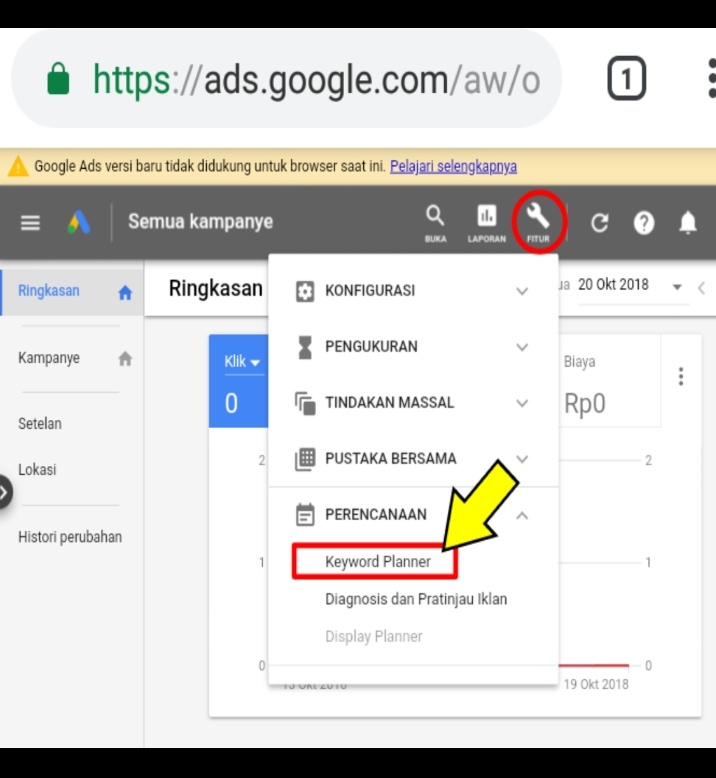Viewport: 716px width, 778px height.
Task: Expand the side panel arrow handle
Action: click(x=5, y=492)
